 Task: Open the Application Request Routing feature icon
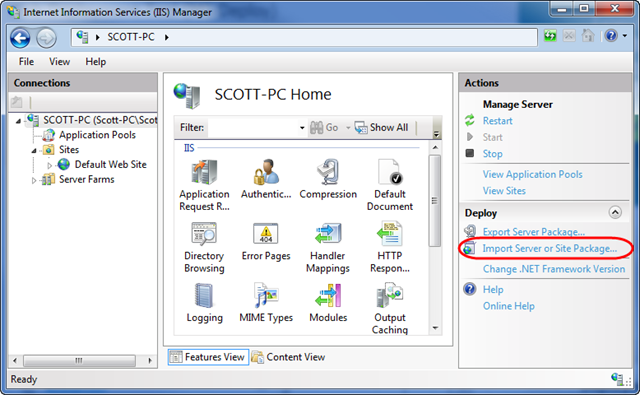pos(204,172)
